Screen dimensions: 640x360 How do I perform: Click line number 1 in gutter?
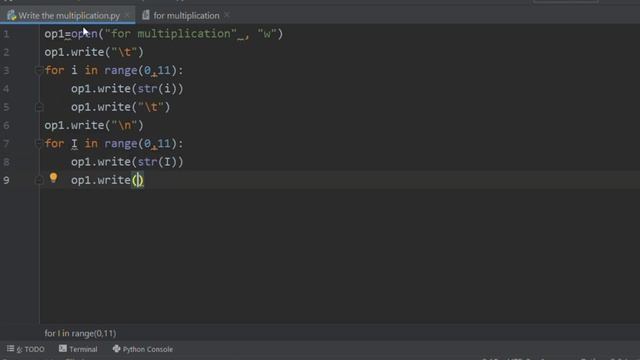7,34
